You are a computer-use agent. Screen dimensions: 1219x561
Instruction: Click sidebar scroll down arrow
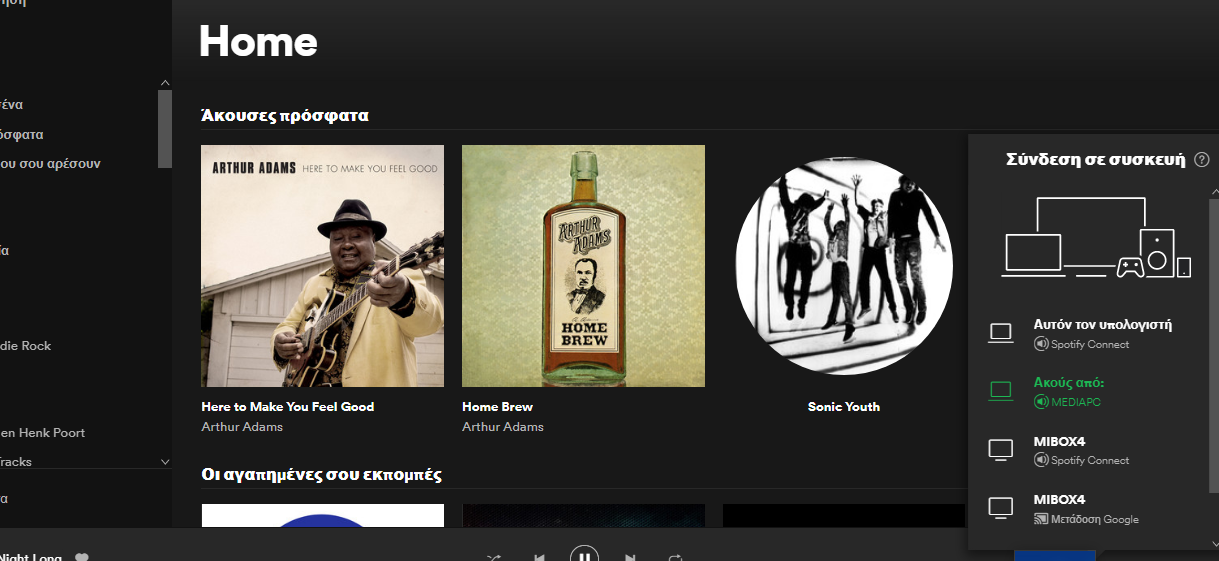165,461
